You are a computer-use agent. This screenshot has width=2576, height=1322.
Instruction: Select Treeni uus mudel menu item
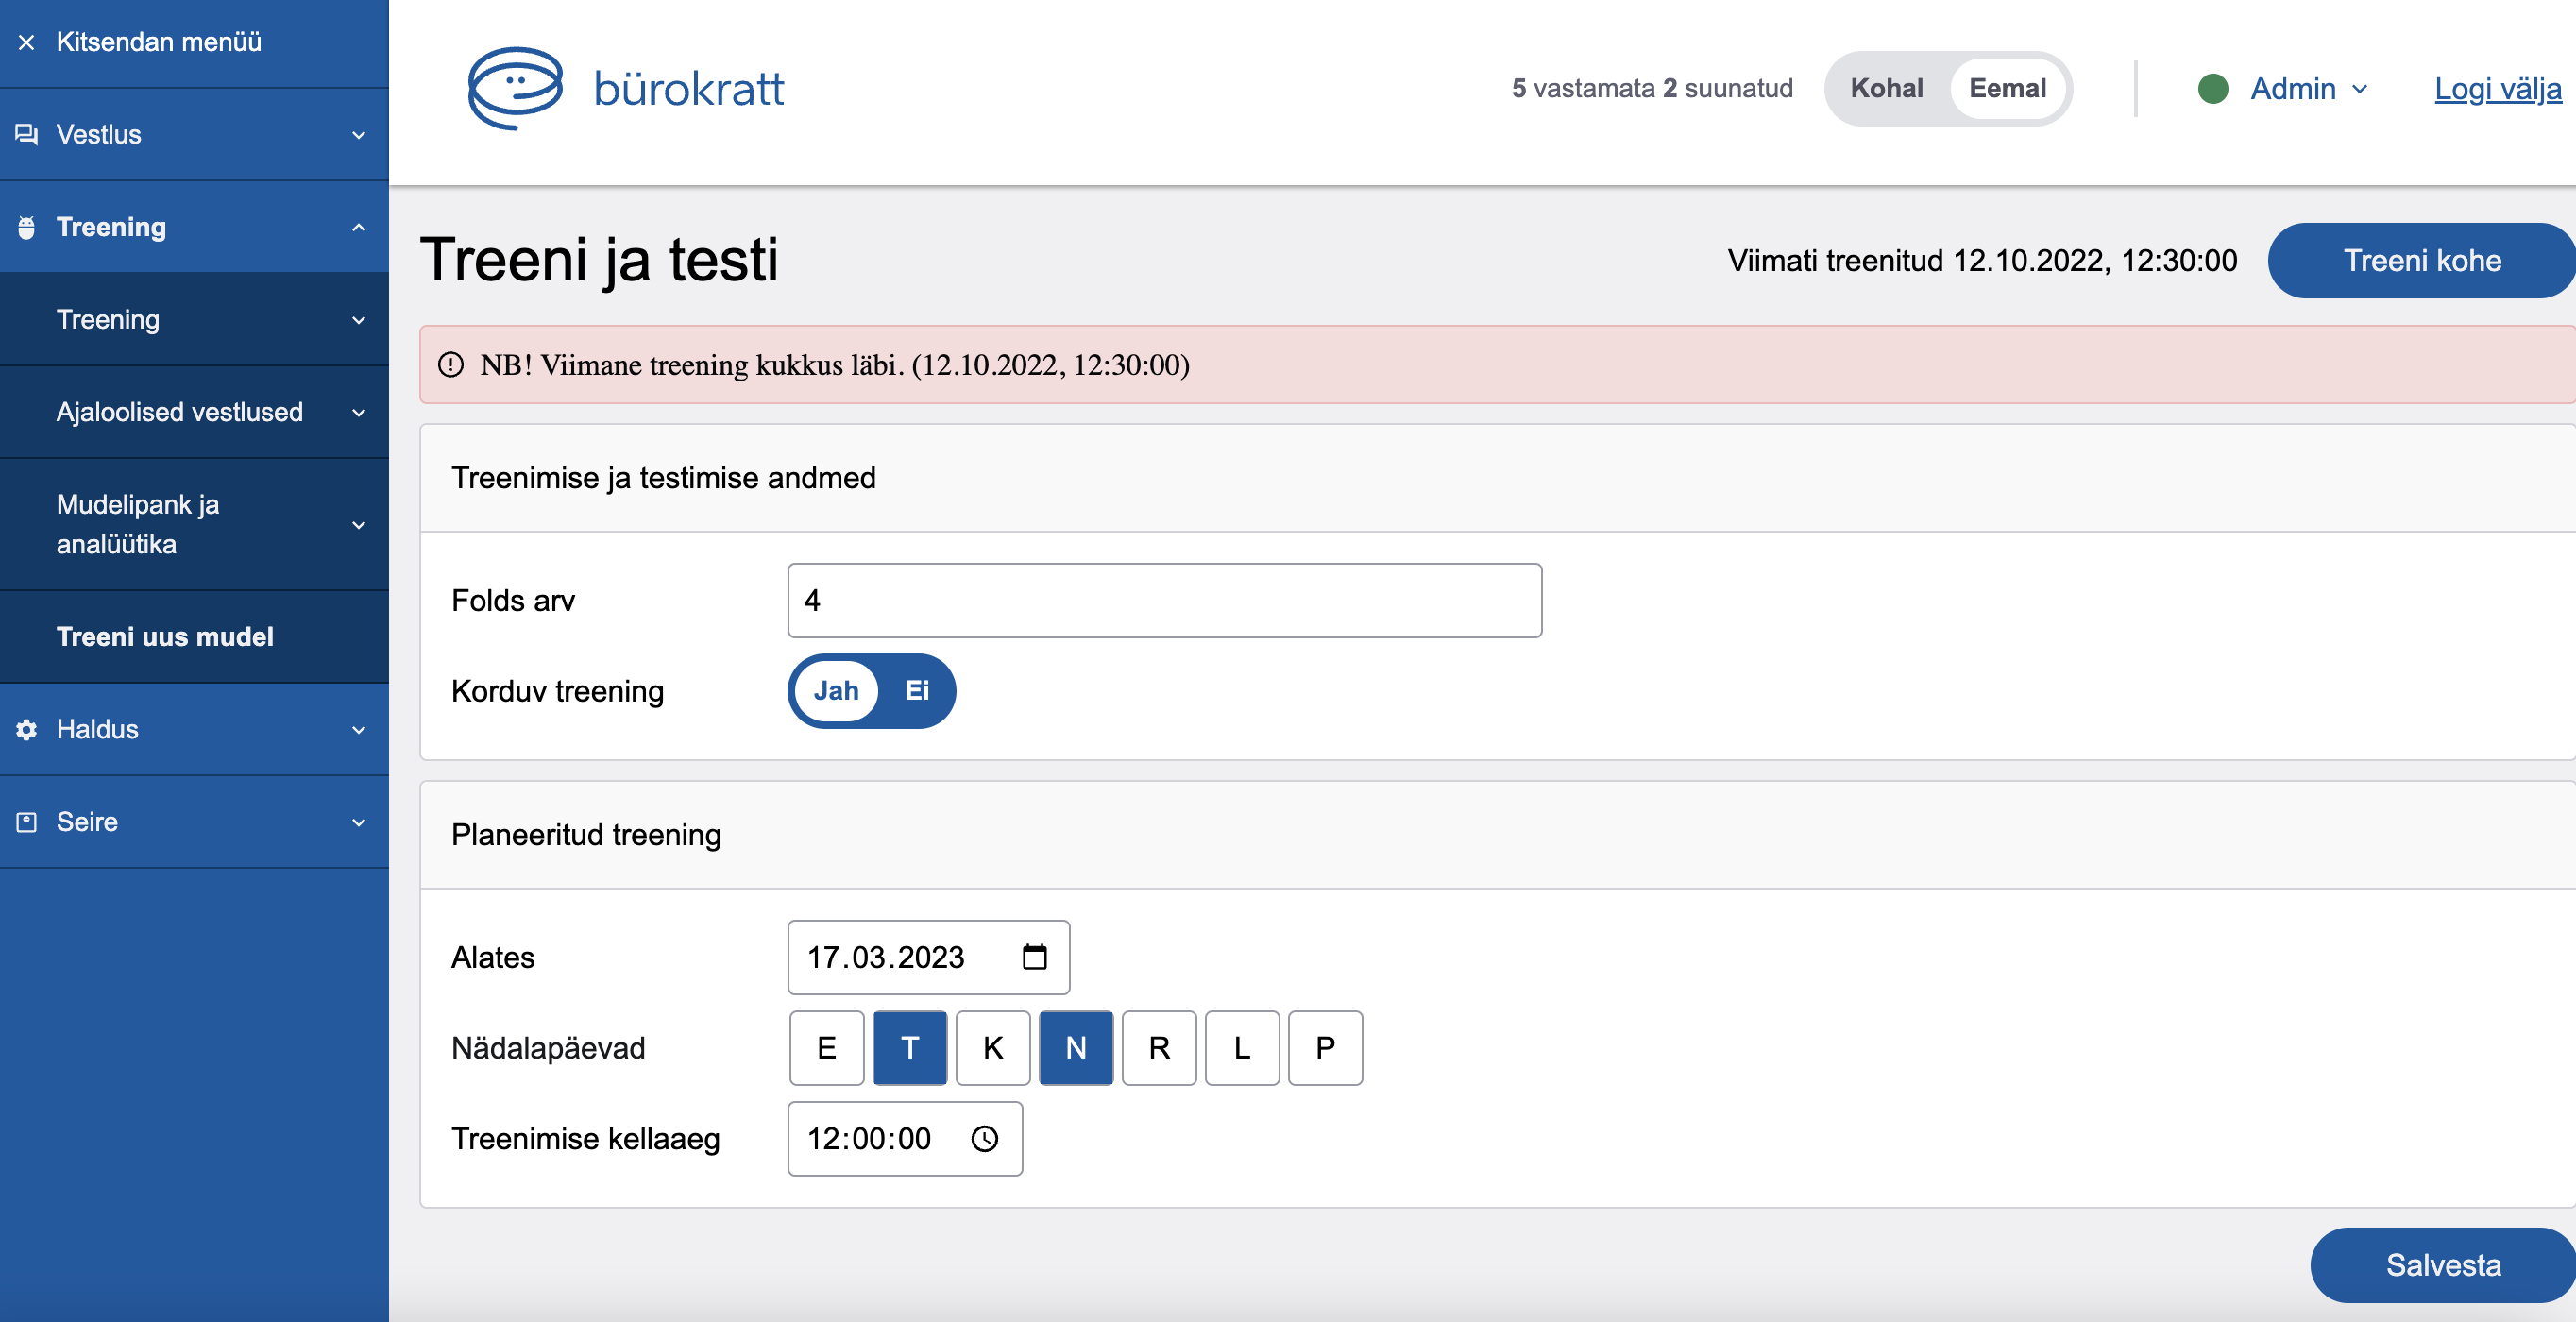pyautogui.click(x=194, y=636)
